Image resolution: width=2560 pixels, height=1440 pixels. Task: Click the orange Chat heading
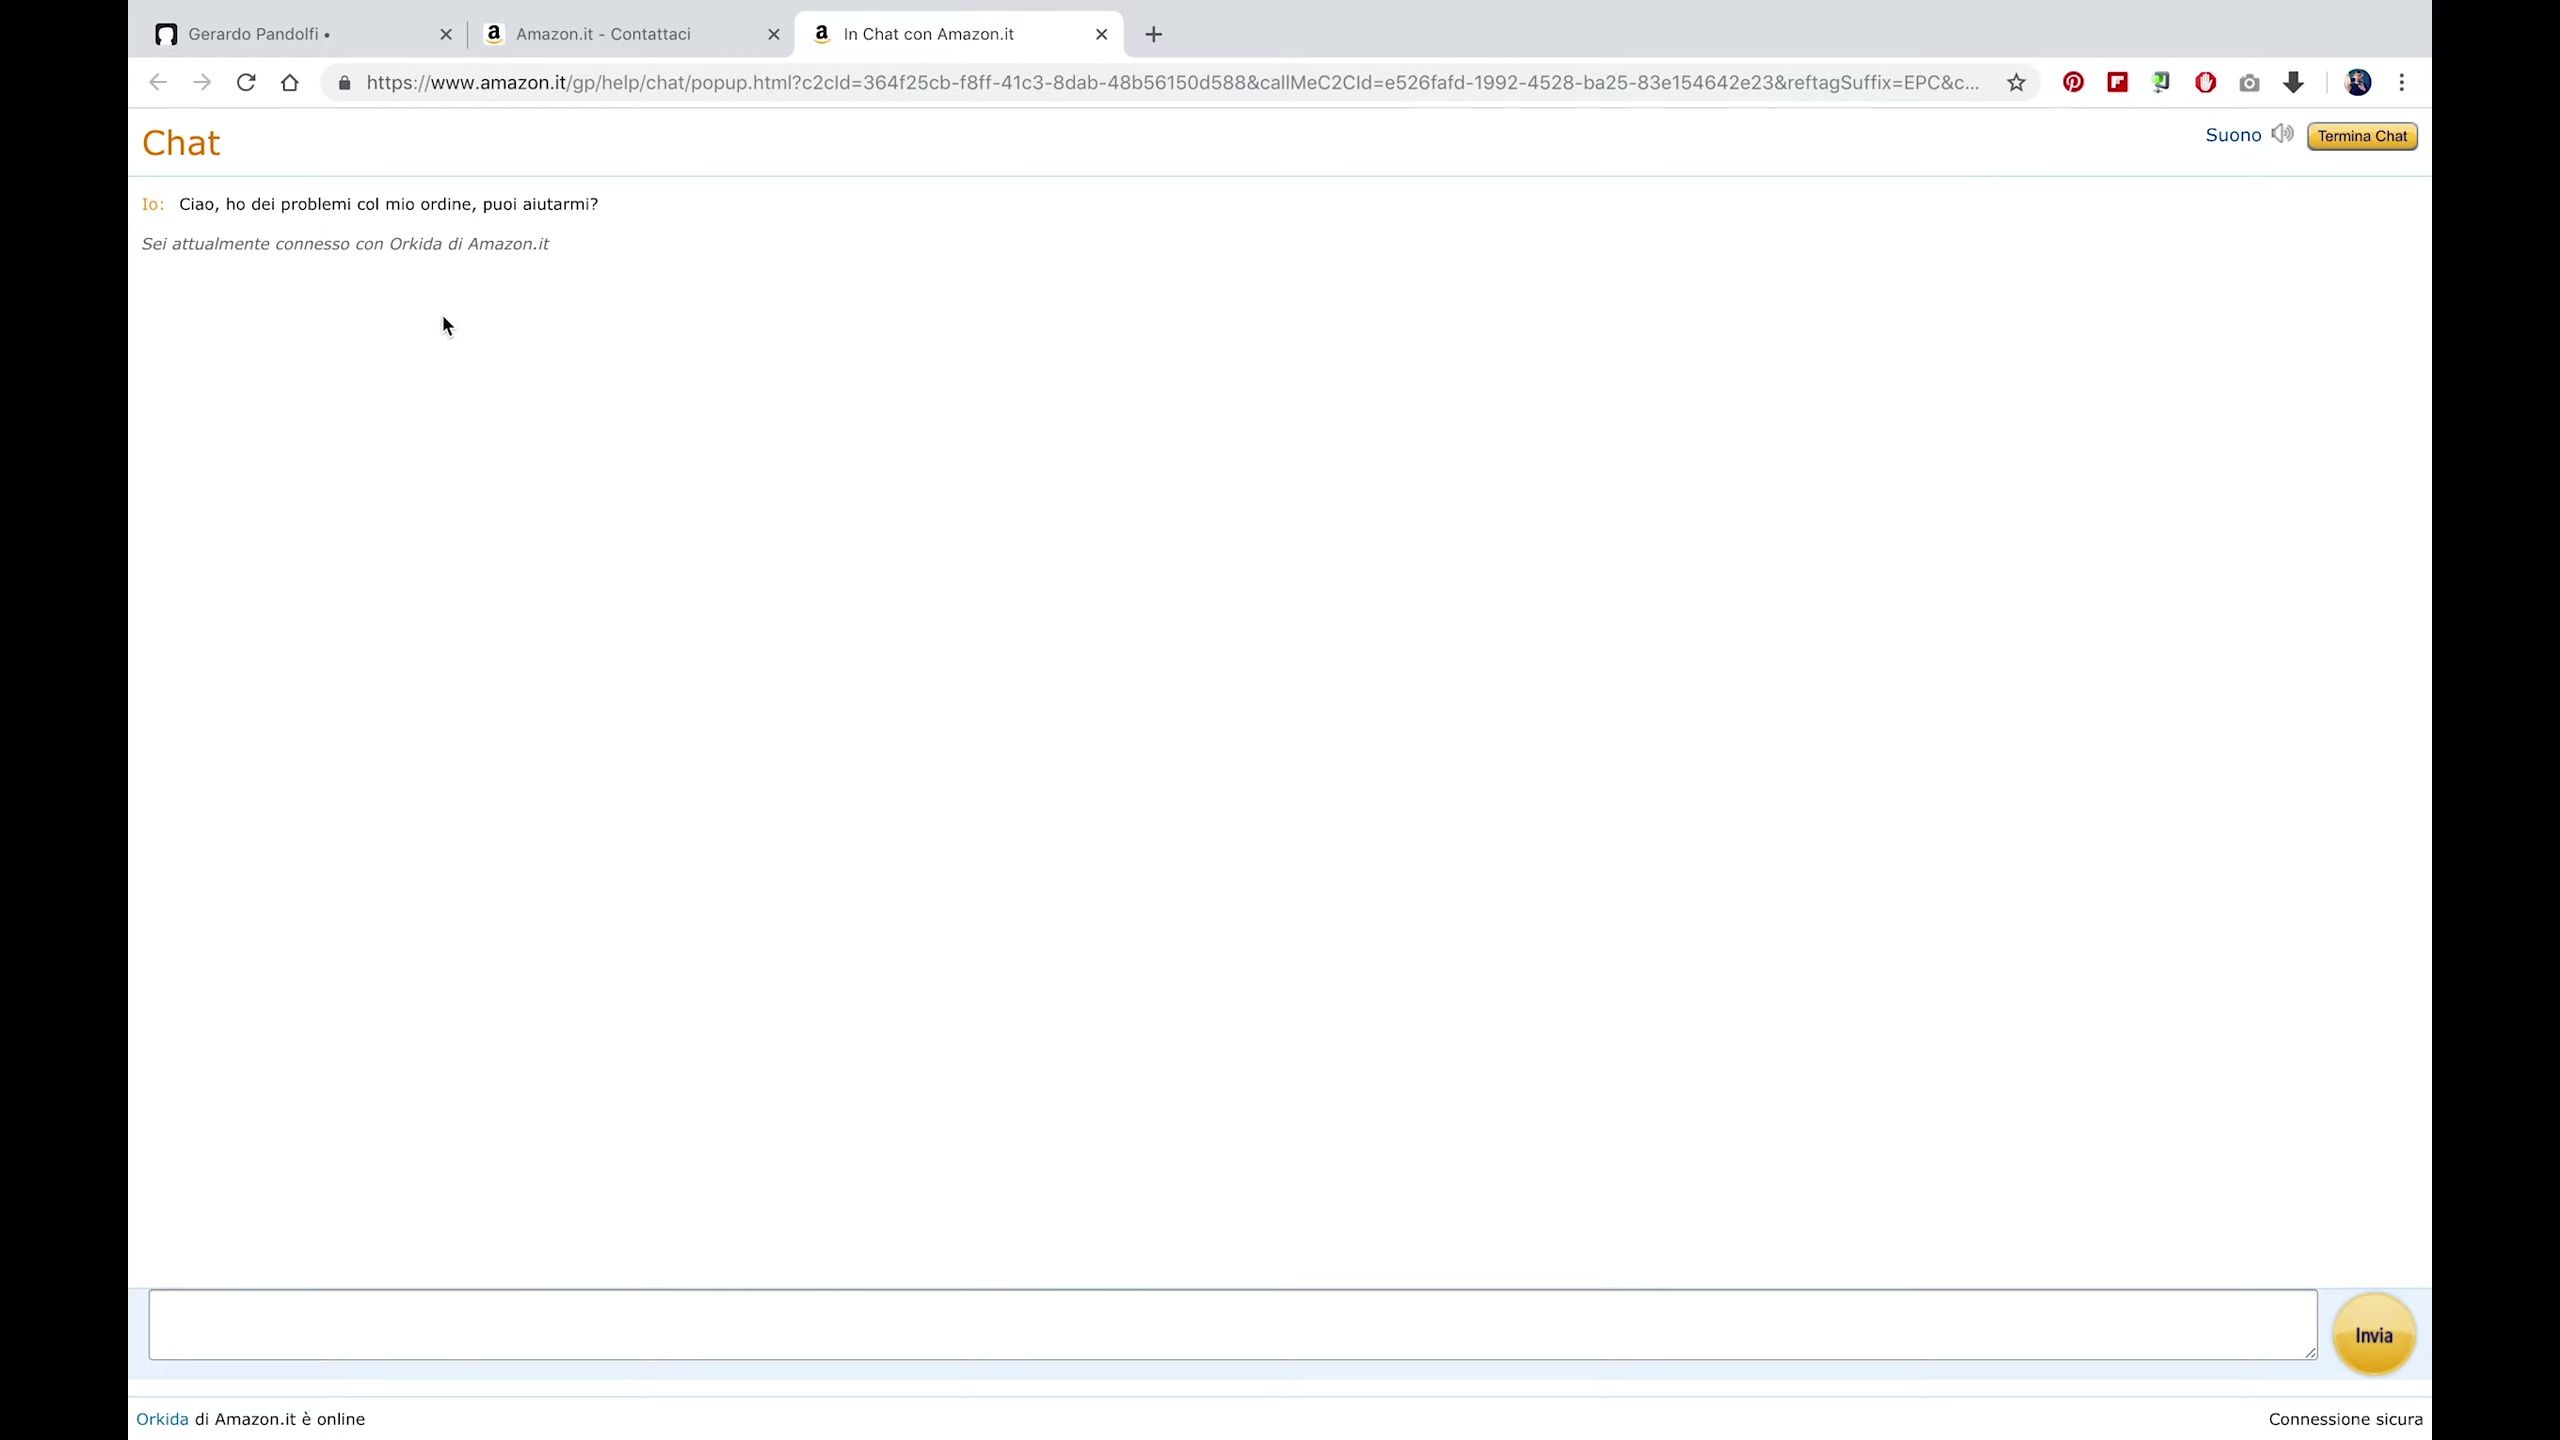coord(181,143)
